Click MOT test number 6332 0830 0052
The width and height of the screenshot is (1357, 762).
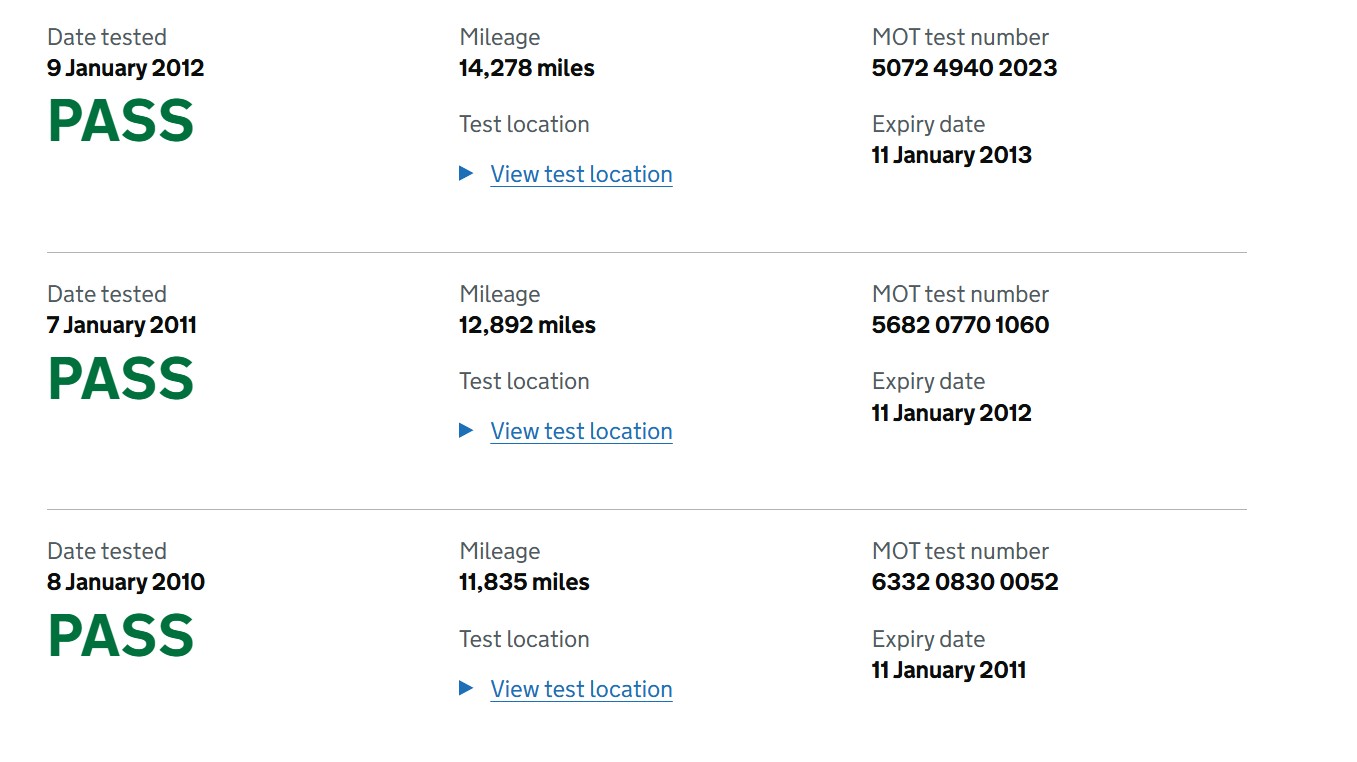pyautogui.click(x=965, y=582)
